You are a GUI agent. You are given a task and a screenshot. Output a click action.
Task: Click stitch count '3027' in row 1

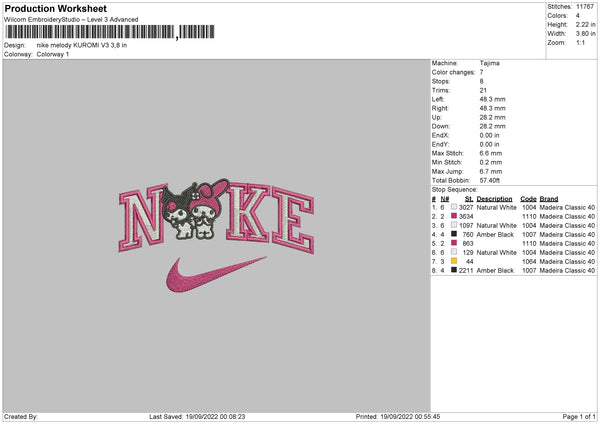[466, 207]
